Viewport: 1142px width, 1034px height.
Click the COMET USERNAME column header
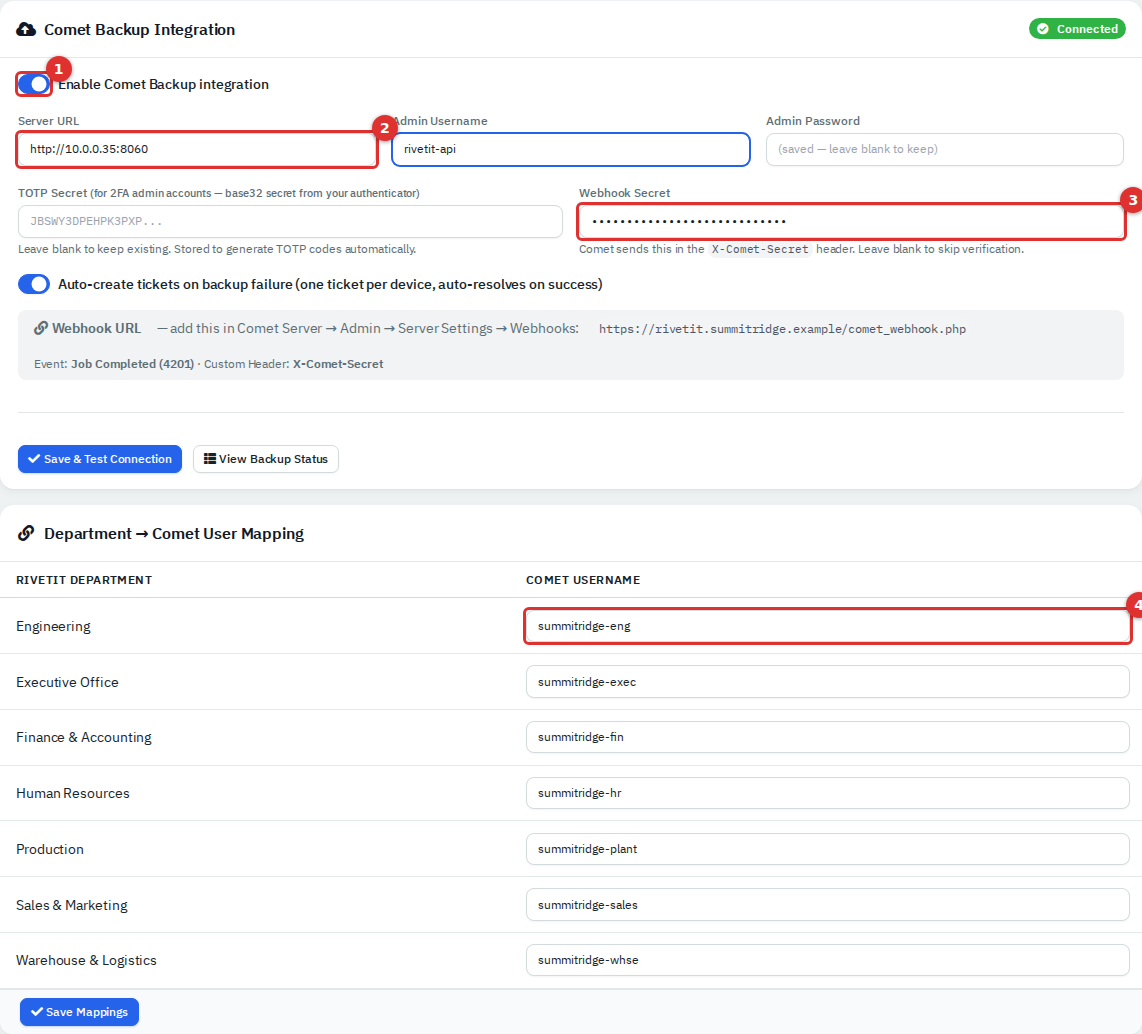click(x=583, y=580)
